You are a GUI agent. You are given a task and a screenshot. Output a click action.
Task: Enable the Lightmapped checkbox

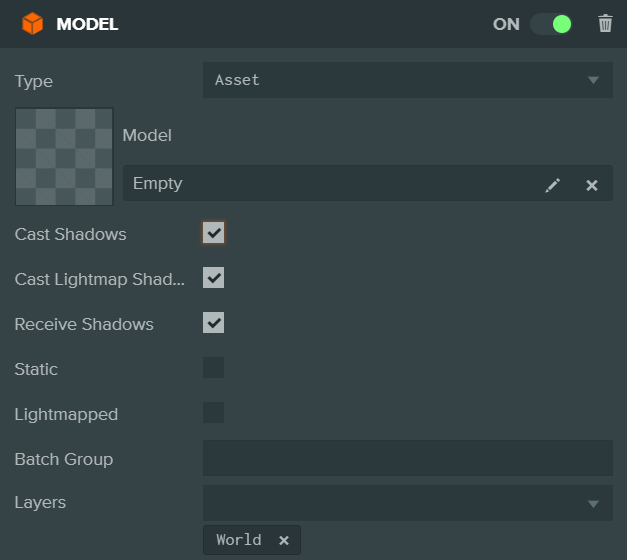[x=213, y=413]
